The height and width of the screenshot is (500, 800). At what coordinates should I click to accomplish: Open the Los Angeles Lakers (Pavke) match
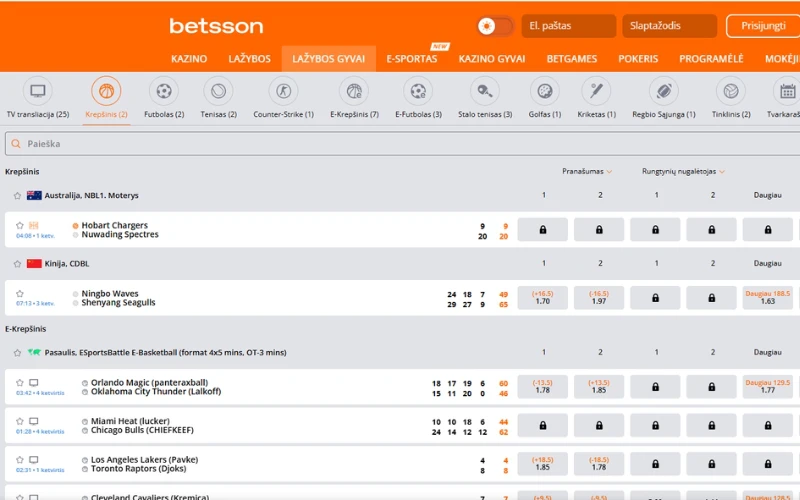tap(144, 464)
